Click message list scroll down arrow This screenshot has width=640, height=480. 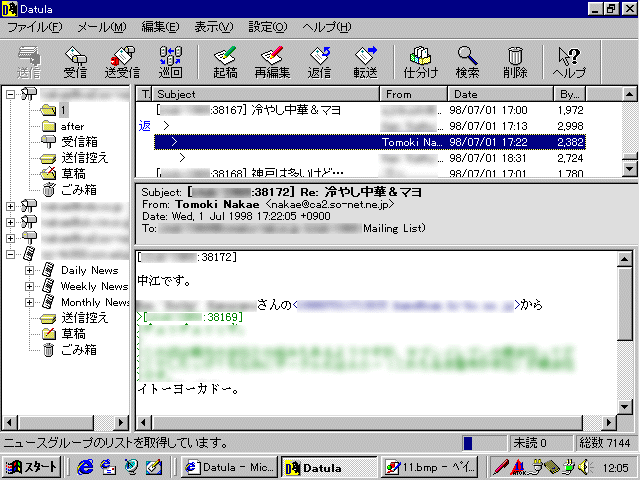coord(629,168)
